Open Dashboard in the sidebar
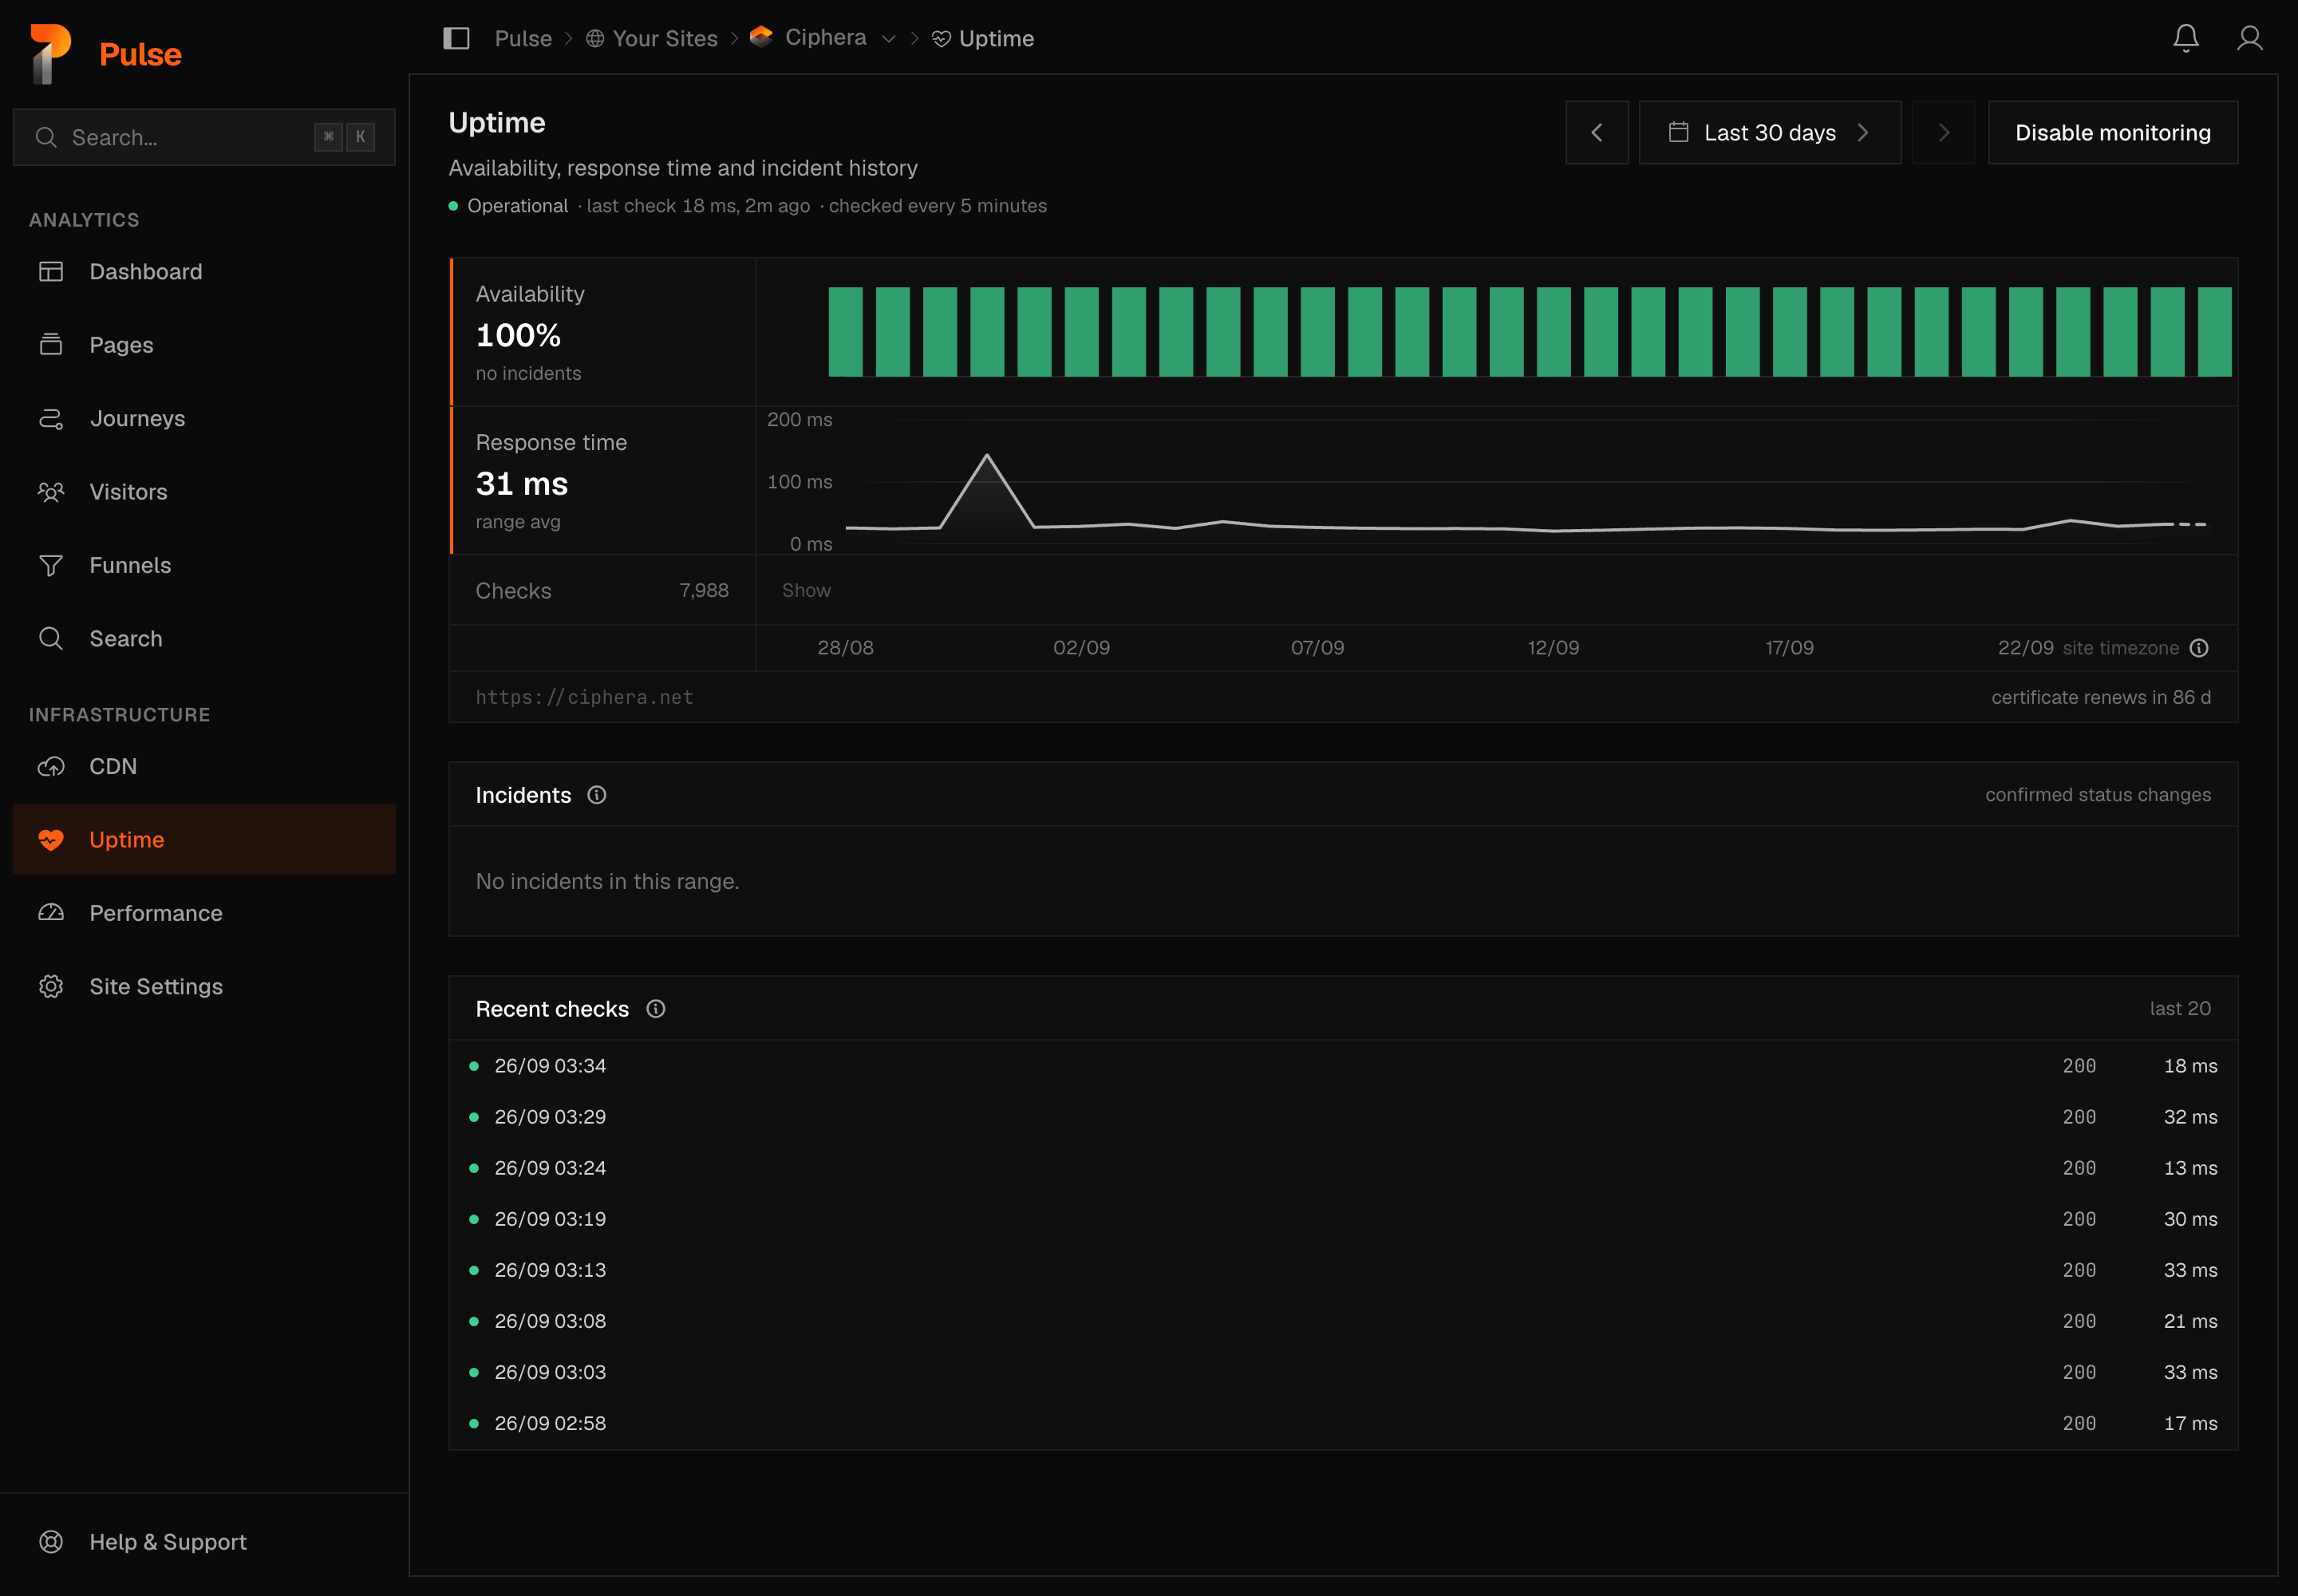Screen dimensions: 2298x1596 click(x=204, y=271)
